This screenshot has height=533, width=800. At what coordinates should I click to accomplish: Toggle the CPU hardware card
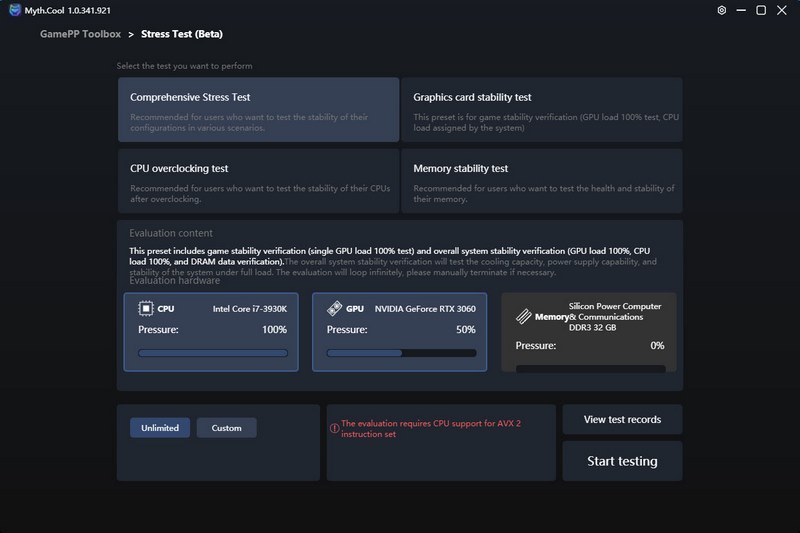click(x=211, y=332)
